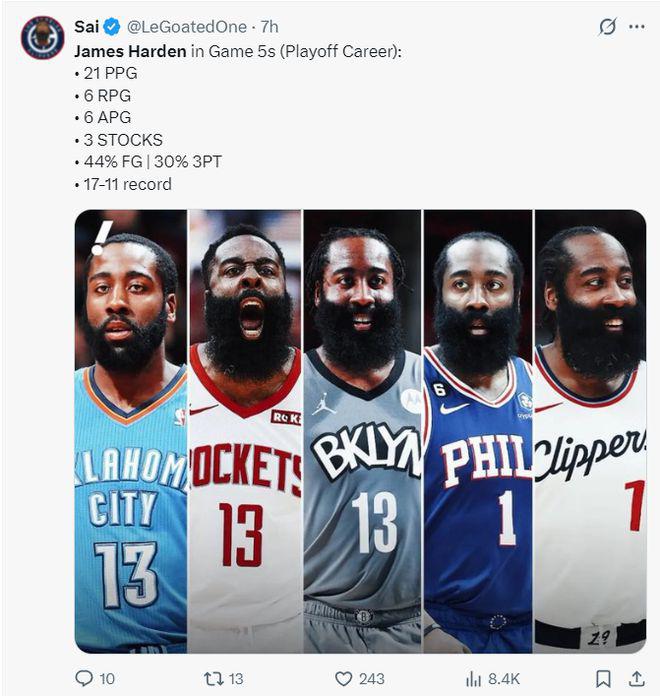Open the @LeGoatedOne handle link

pos(187,27)
